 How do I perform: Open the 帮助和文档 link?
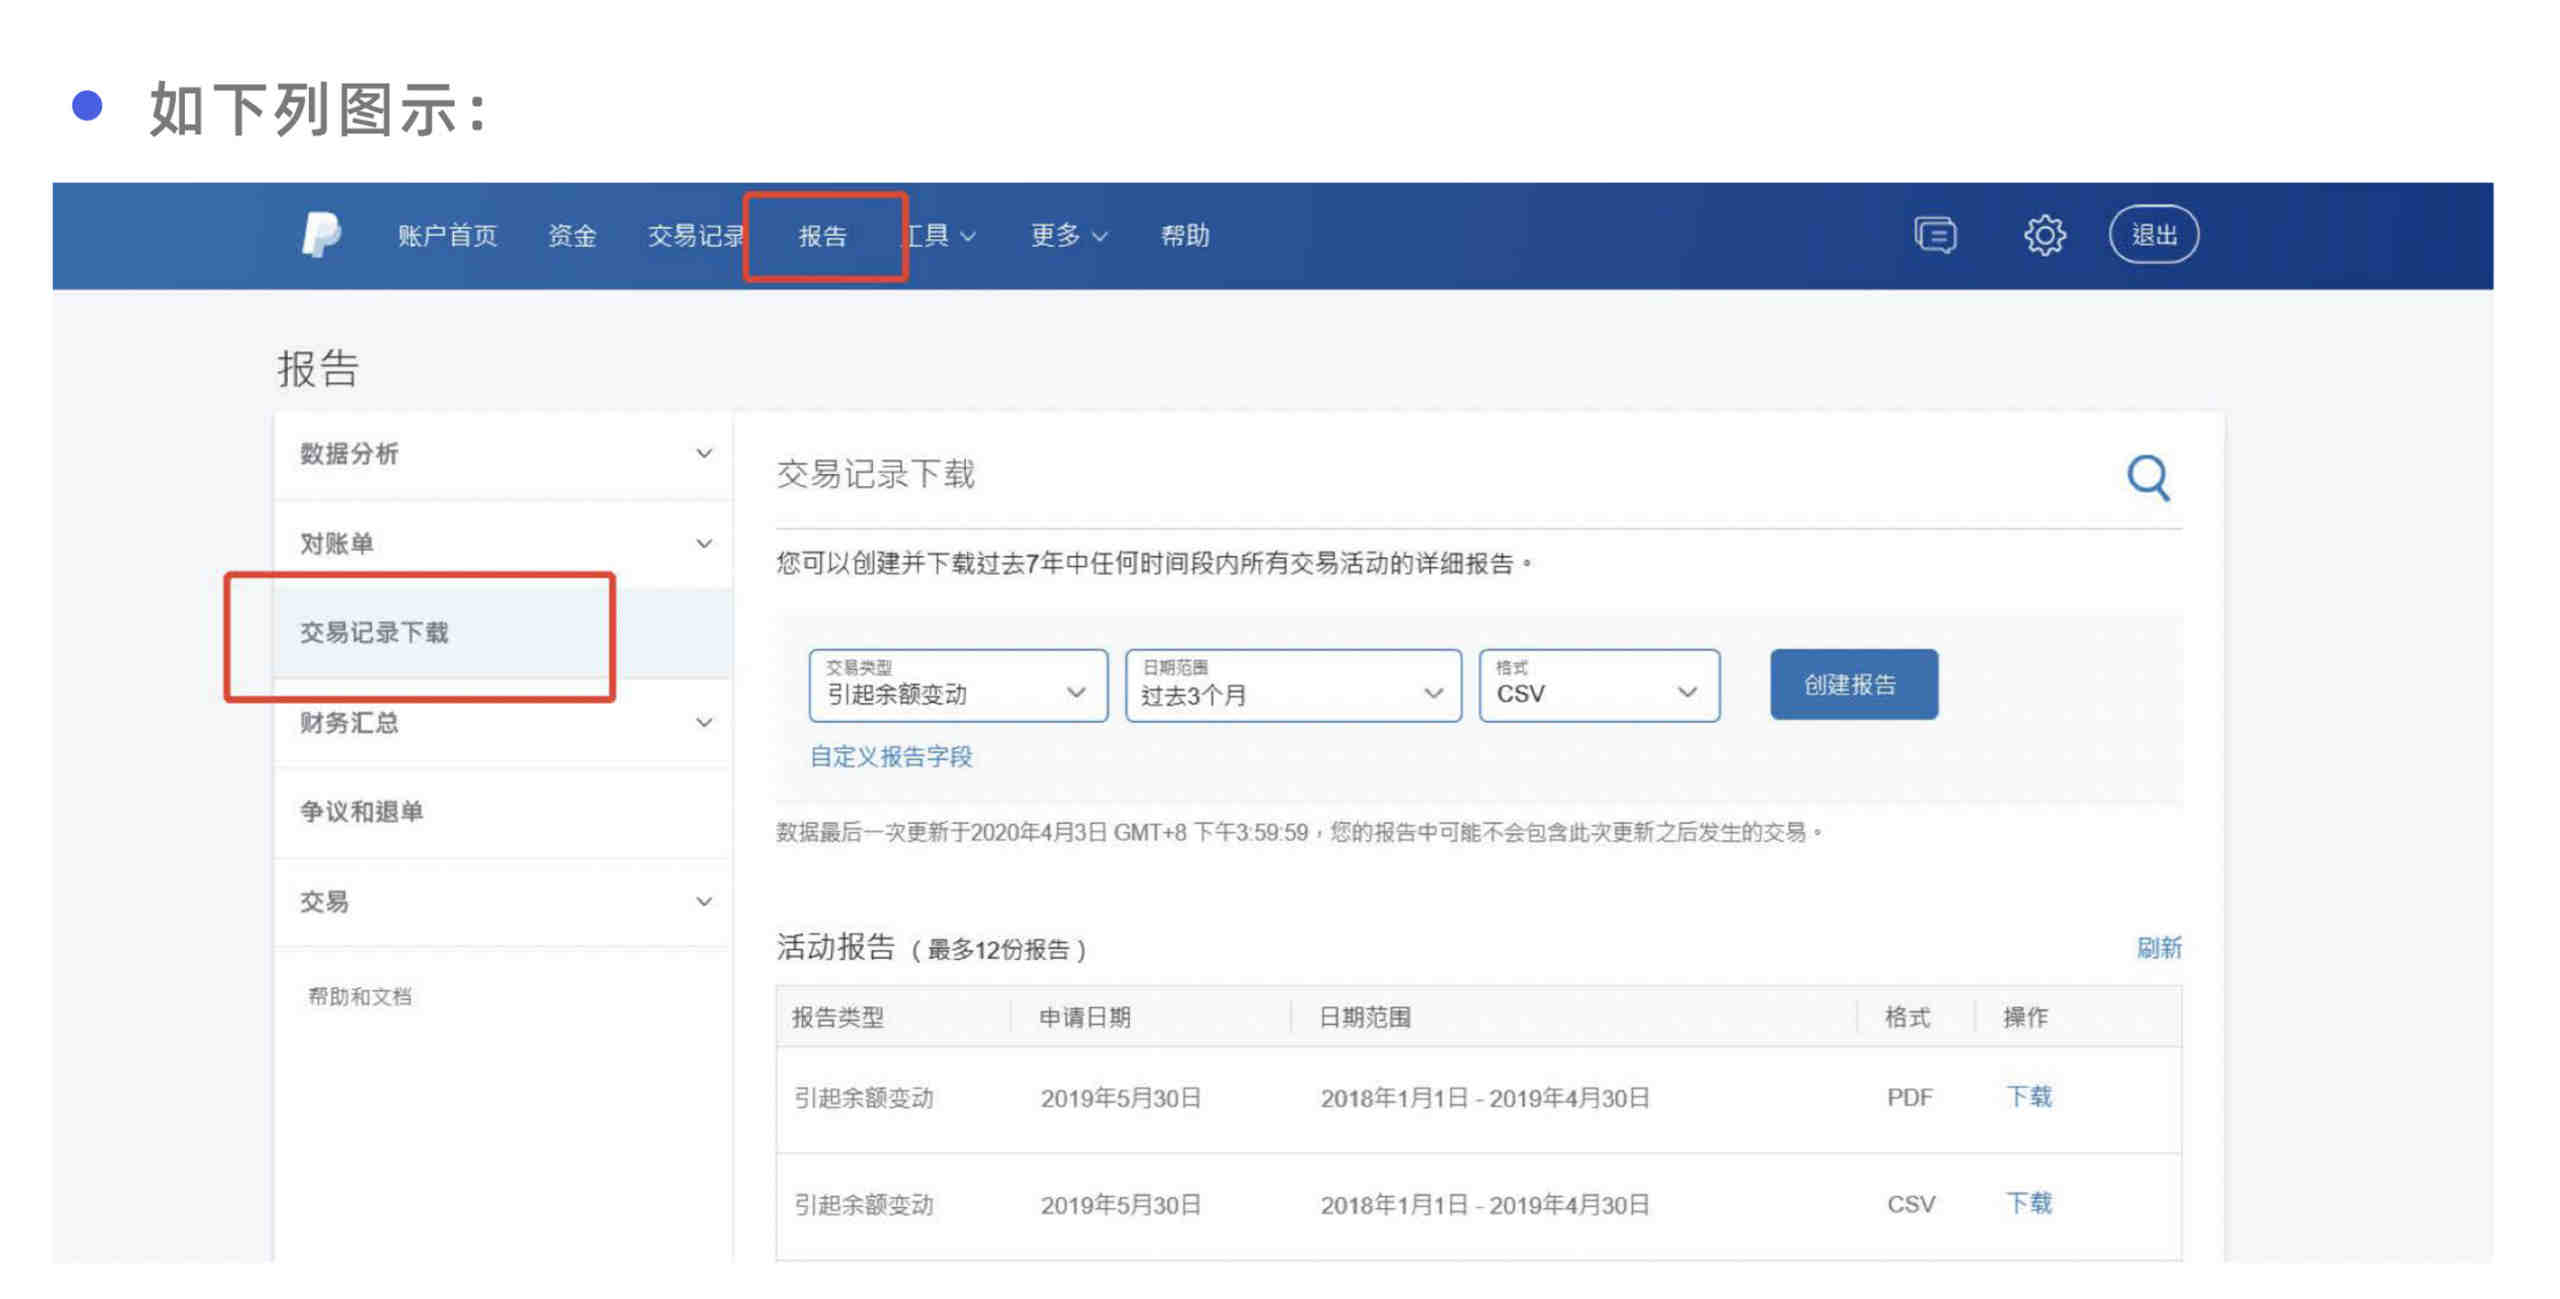359,996
